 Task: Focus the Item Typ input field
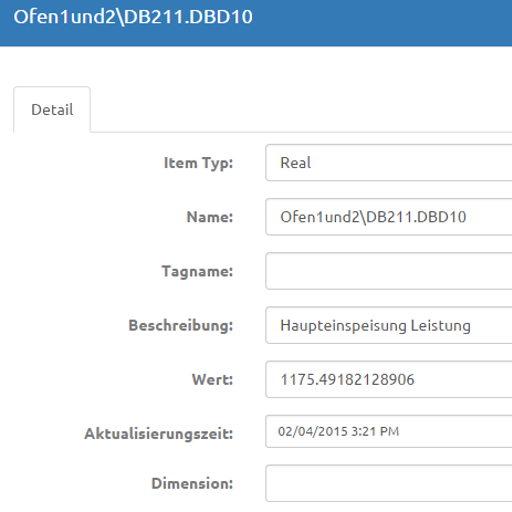pyautogui.click(x=389, y=163)
